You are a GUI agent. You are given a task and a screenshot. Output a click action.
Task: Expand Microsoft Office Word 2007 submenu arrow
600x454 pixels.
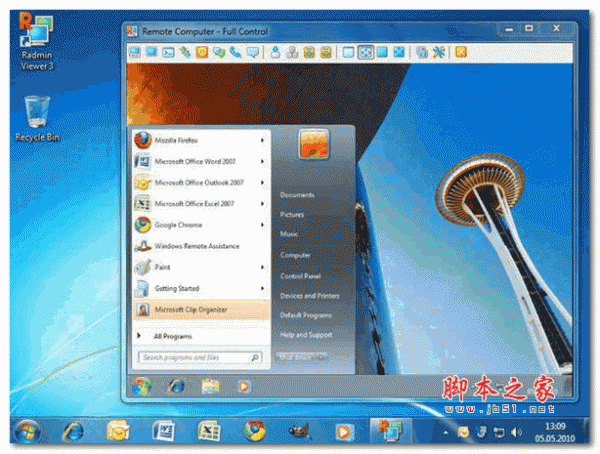click(263, 161)
